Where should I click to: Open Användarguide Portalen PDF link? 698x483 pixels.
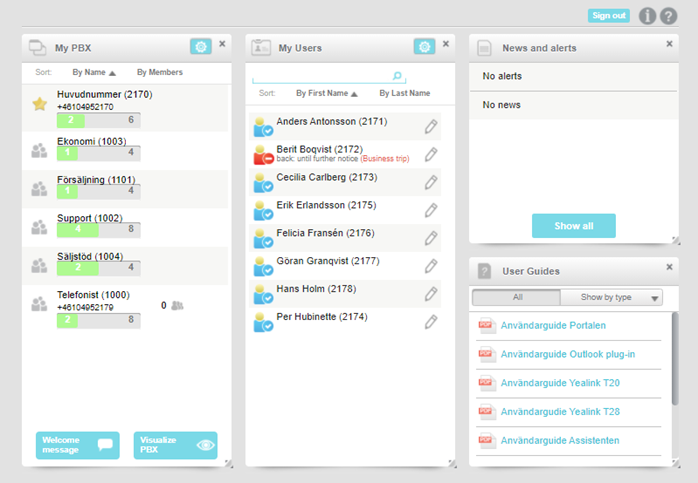click(x=553, y=325)
